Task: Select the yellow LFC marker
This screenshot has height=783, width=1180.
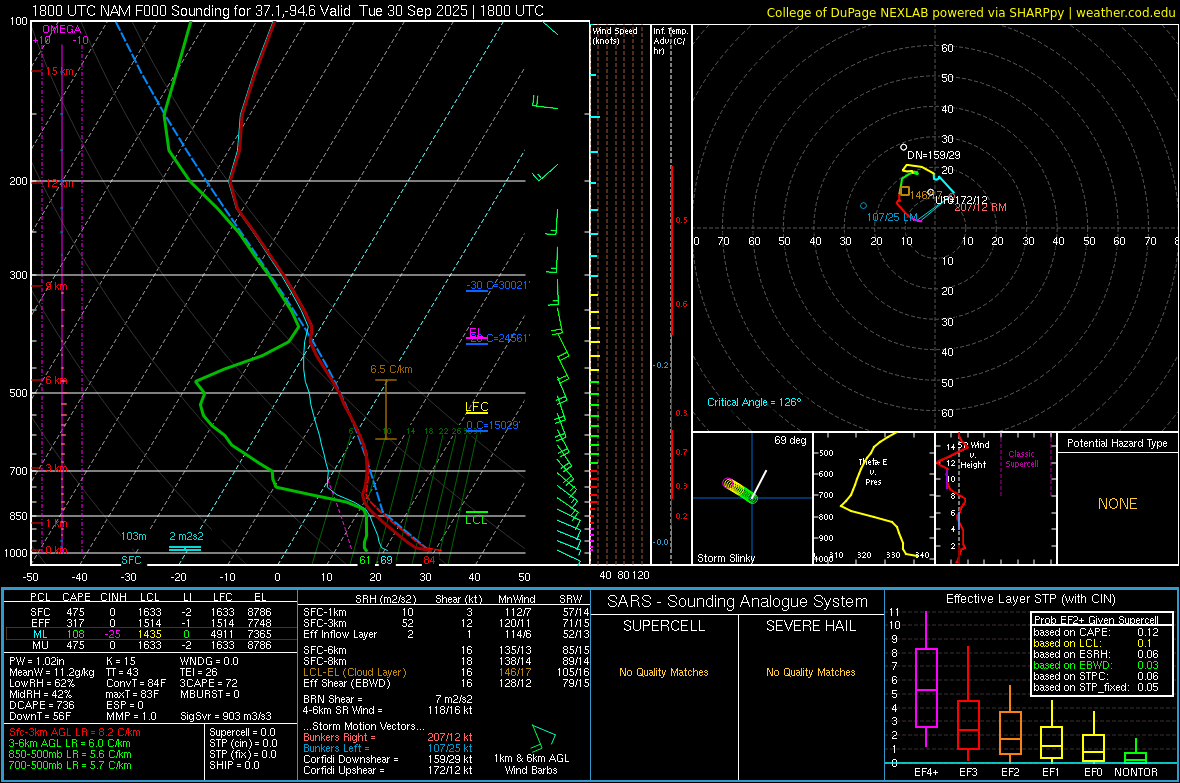Action: click(476, 407)
